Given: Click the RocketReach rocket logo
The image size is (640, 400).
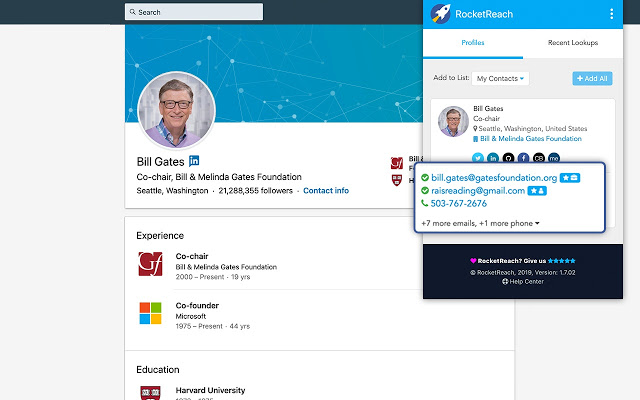Looking at the screenshot, I should pos(440,14).
